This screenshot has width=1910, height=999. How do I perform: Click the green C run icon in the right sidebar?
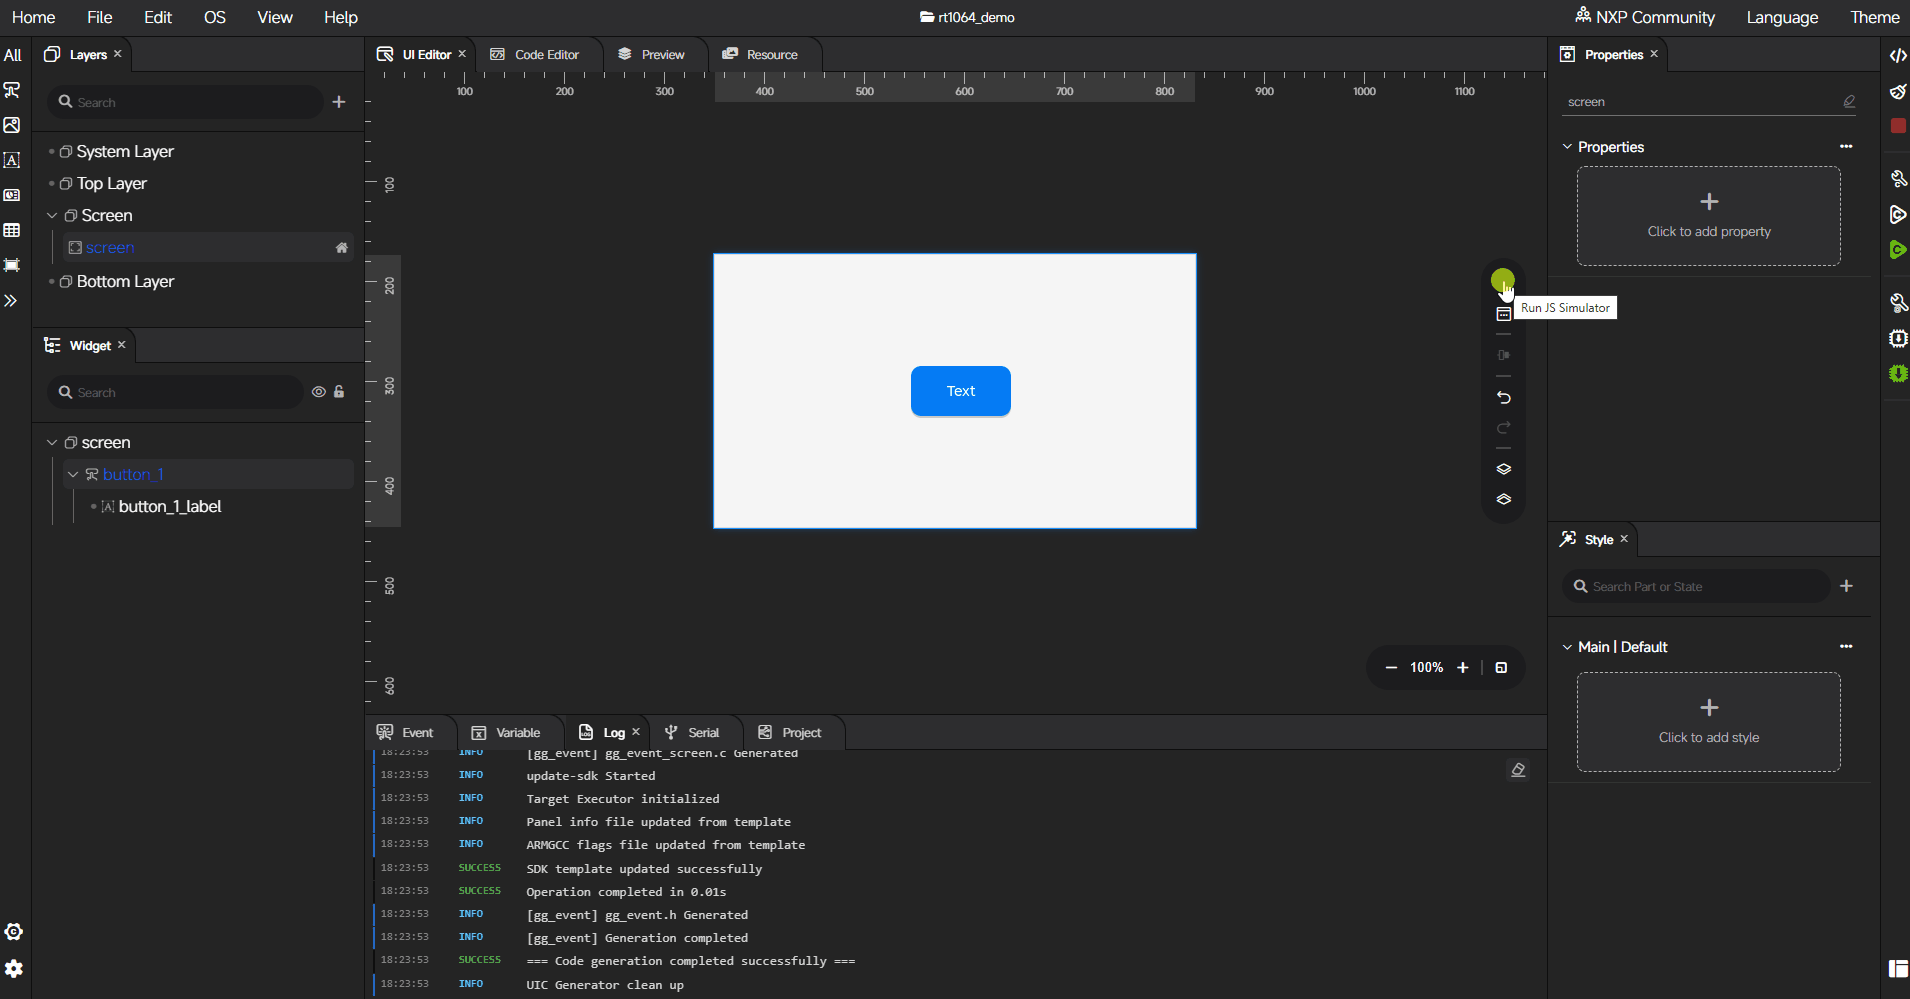[x=1897, y=249]
